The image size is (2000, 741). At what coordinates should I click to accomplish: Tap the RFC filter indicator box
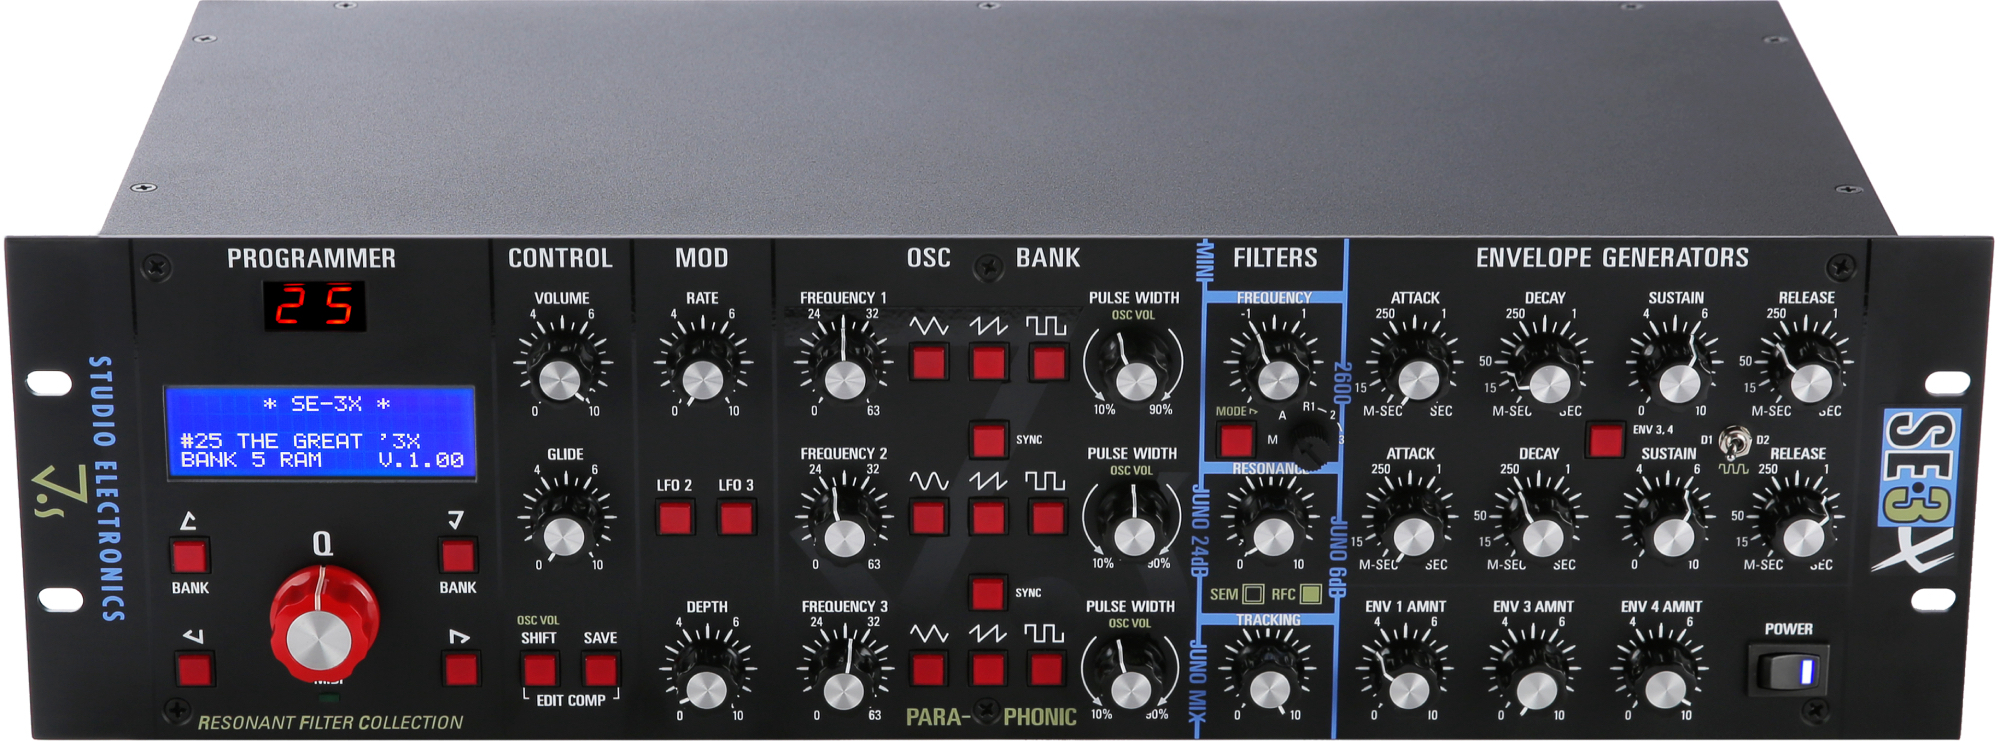(1311, 594)
